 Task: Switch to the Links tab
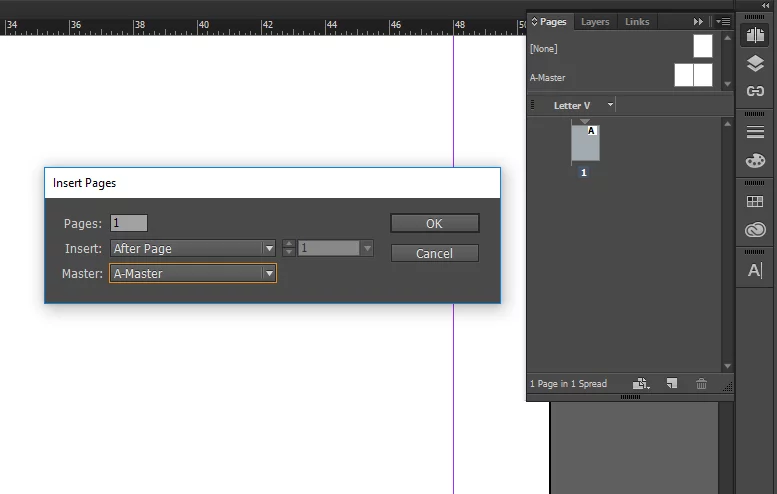tap(637, 22)
